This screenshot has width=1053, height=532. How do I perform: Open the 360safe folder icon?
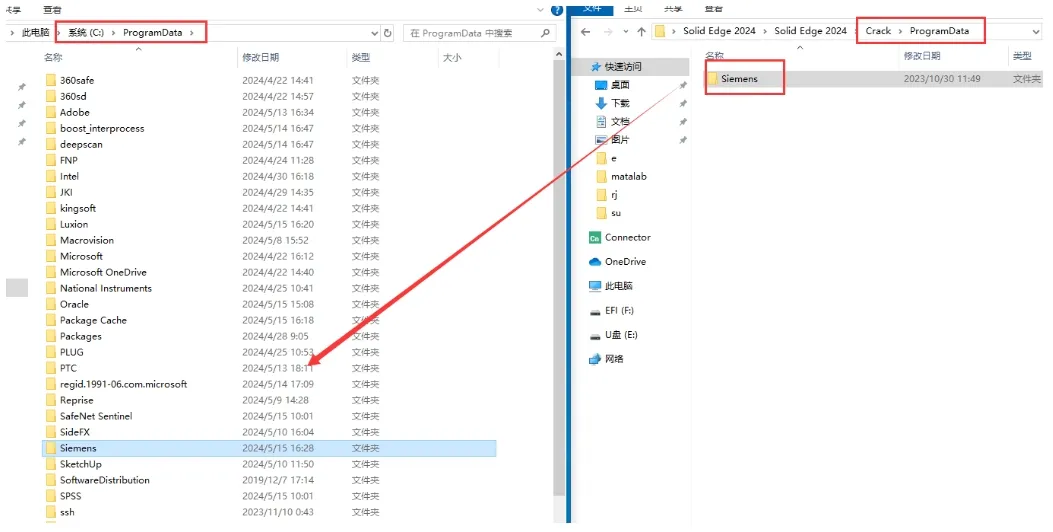click(x=51, y=80)
